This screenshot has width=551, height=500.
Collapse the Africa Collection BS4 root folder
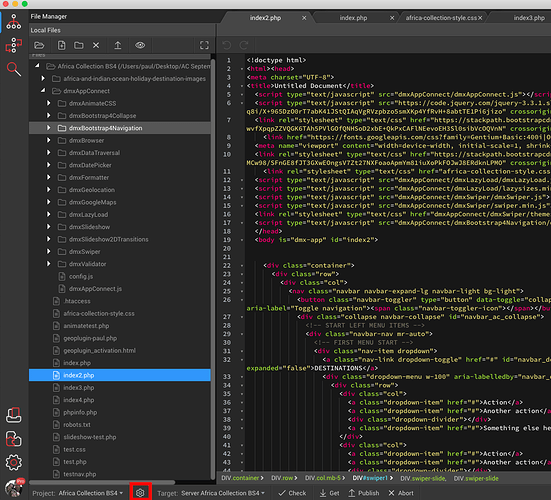point(38,66)
